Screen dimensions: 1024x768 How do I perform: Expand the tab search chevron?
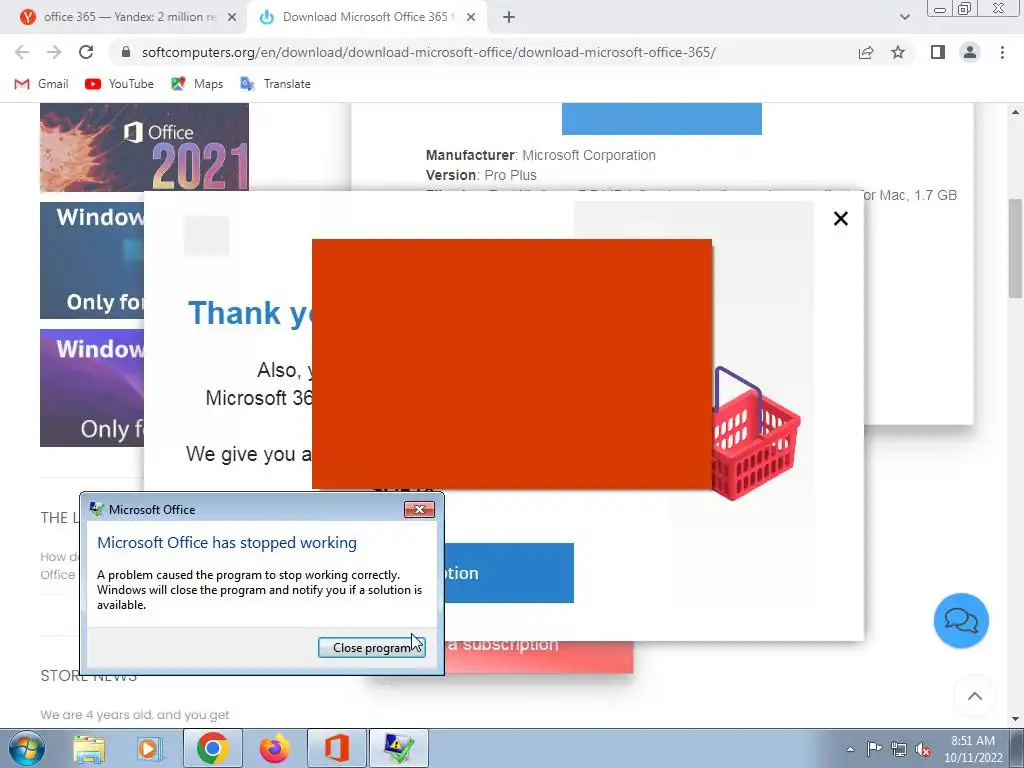(x=904, y=17)
